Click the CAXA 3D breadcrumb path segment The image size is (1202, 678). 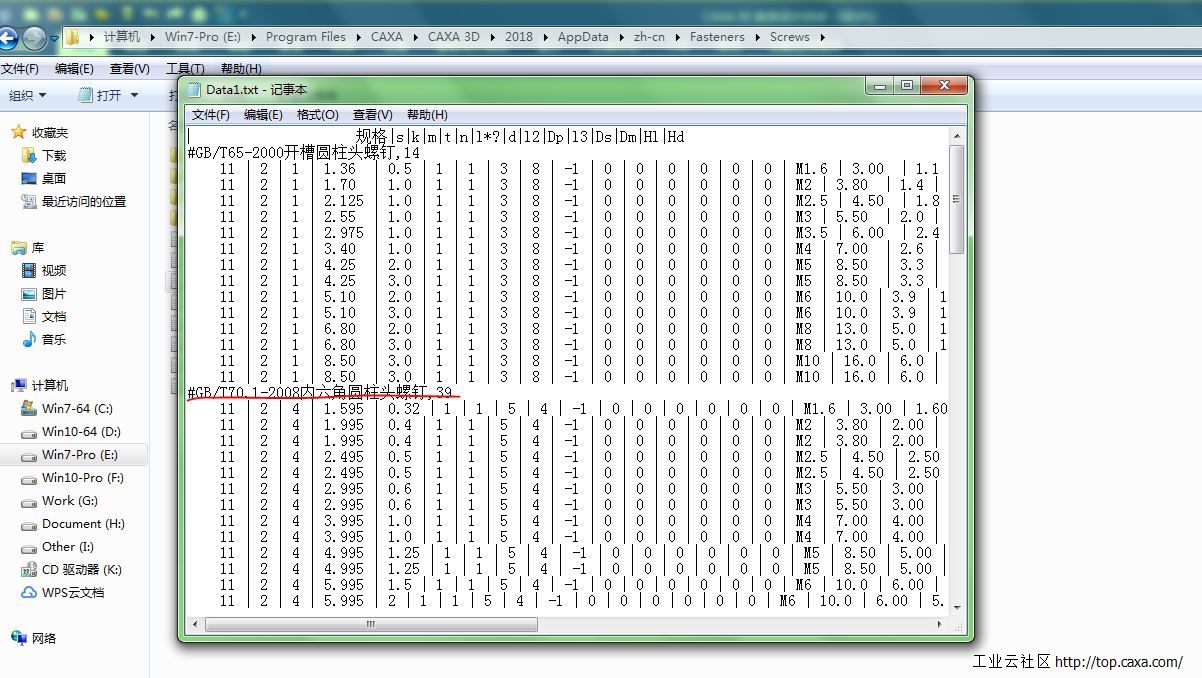tap(453, 37)
